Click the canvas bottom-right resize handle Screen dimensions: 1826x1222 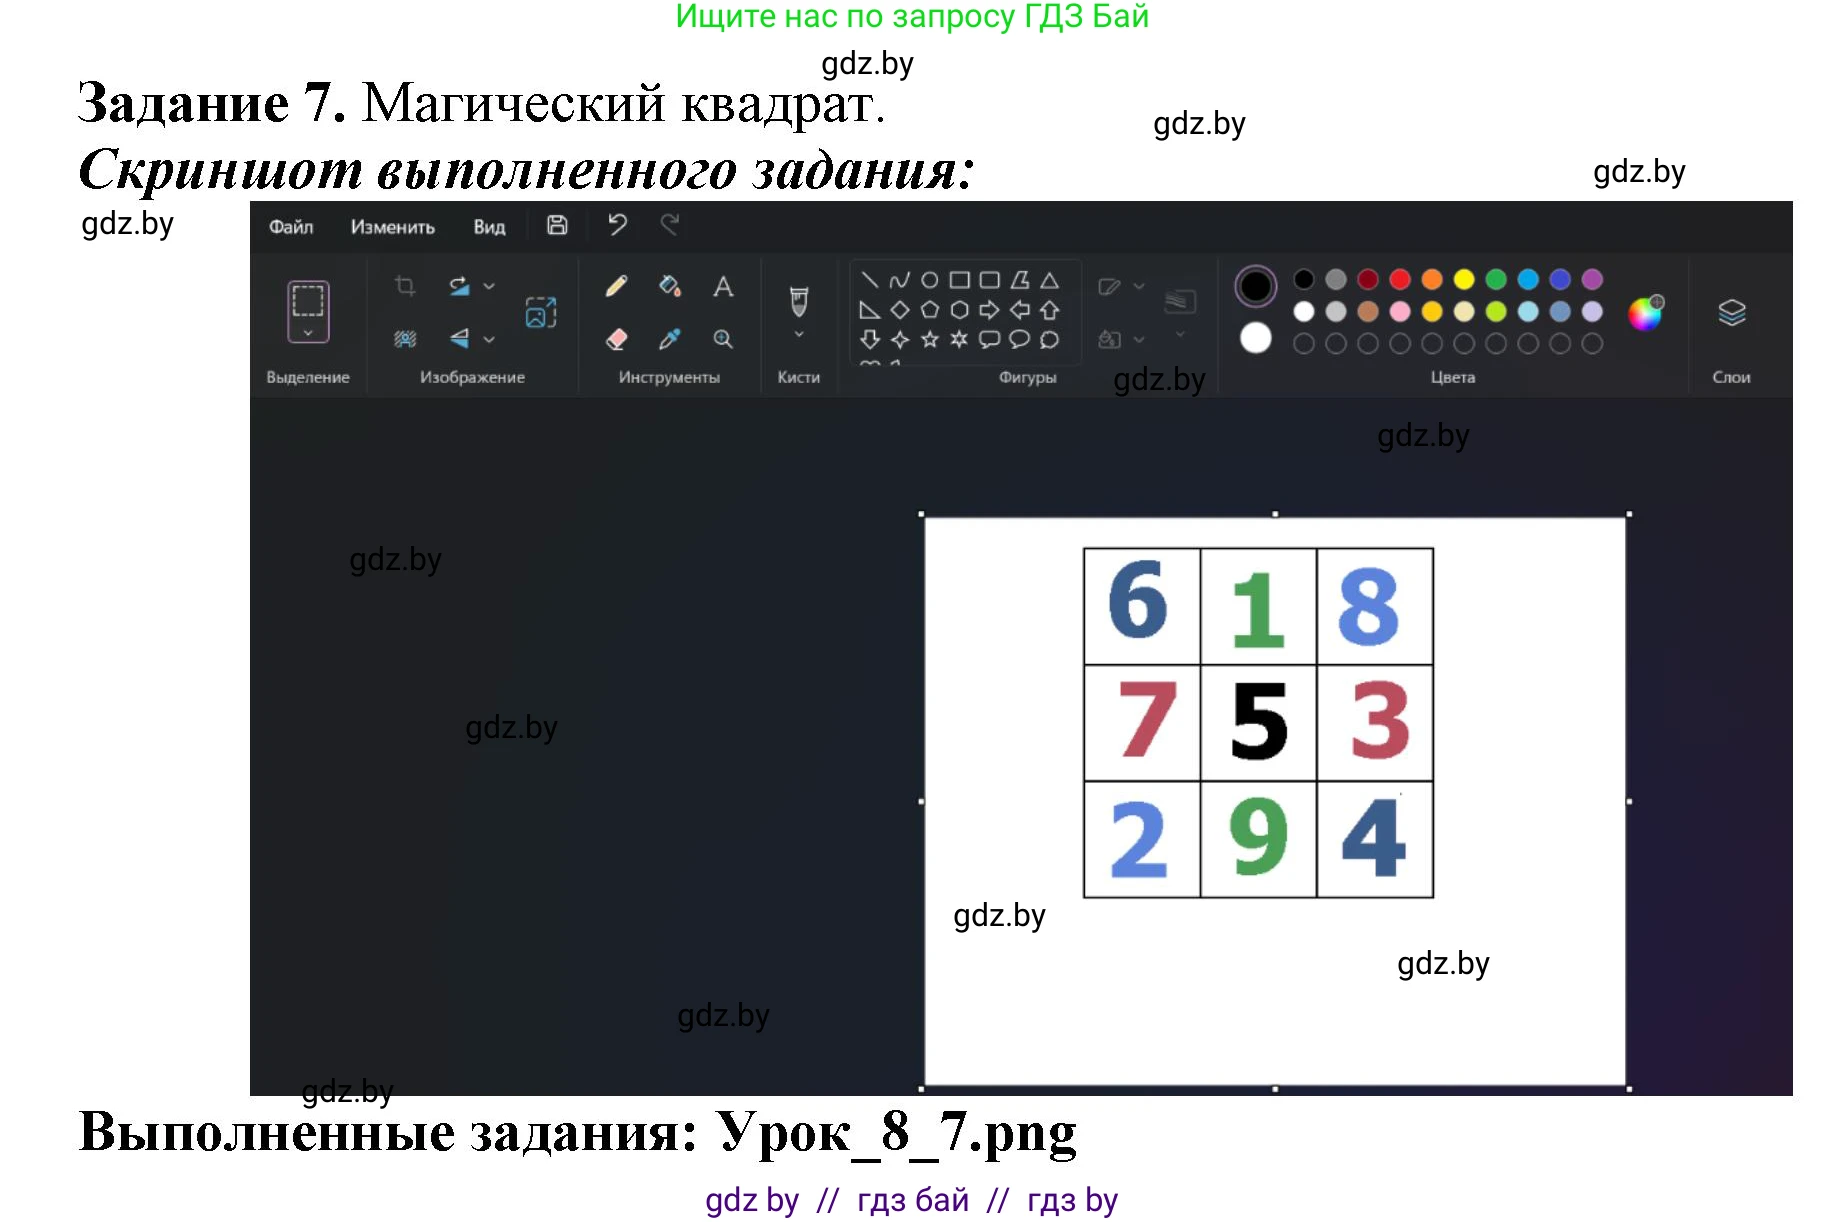tap(1629, 1089)
